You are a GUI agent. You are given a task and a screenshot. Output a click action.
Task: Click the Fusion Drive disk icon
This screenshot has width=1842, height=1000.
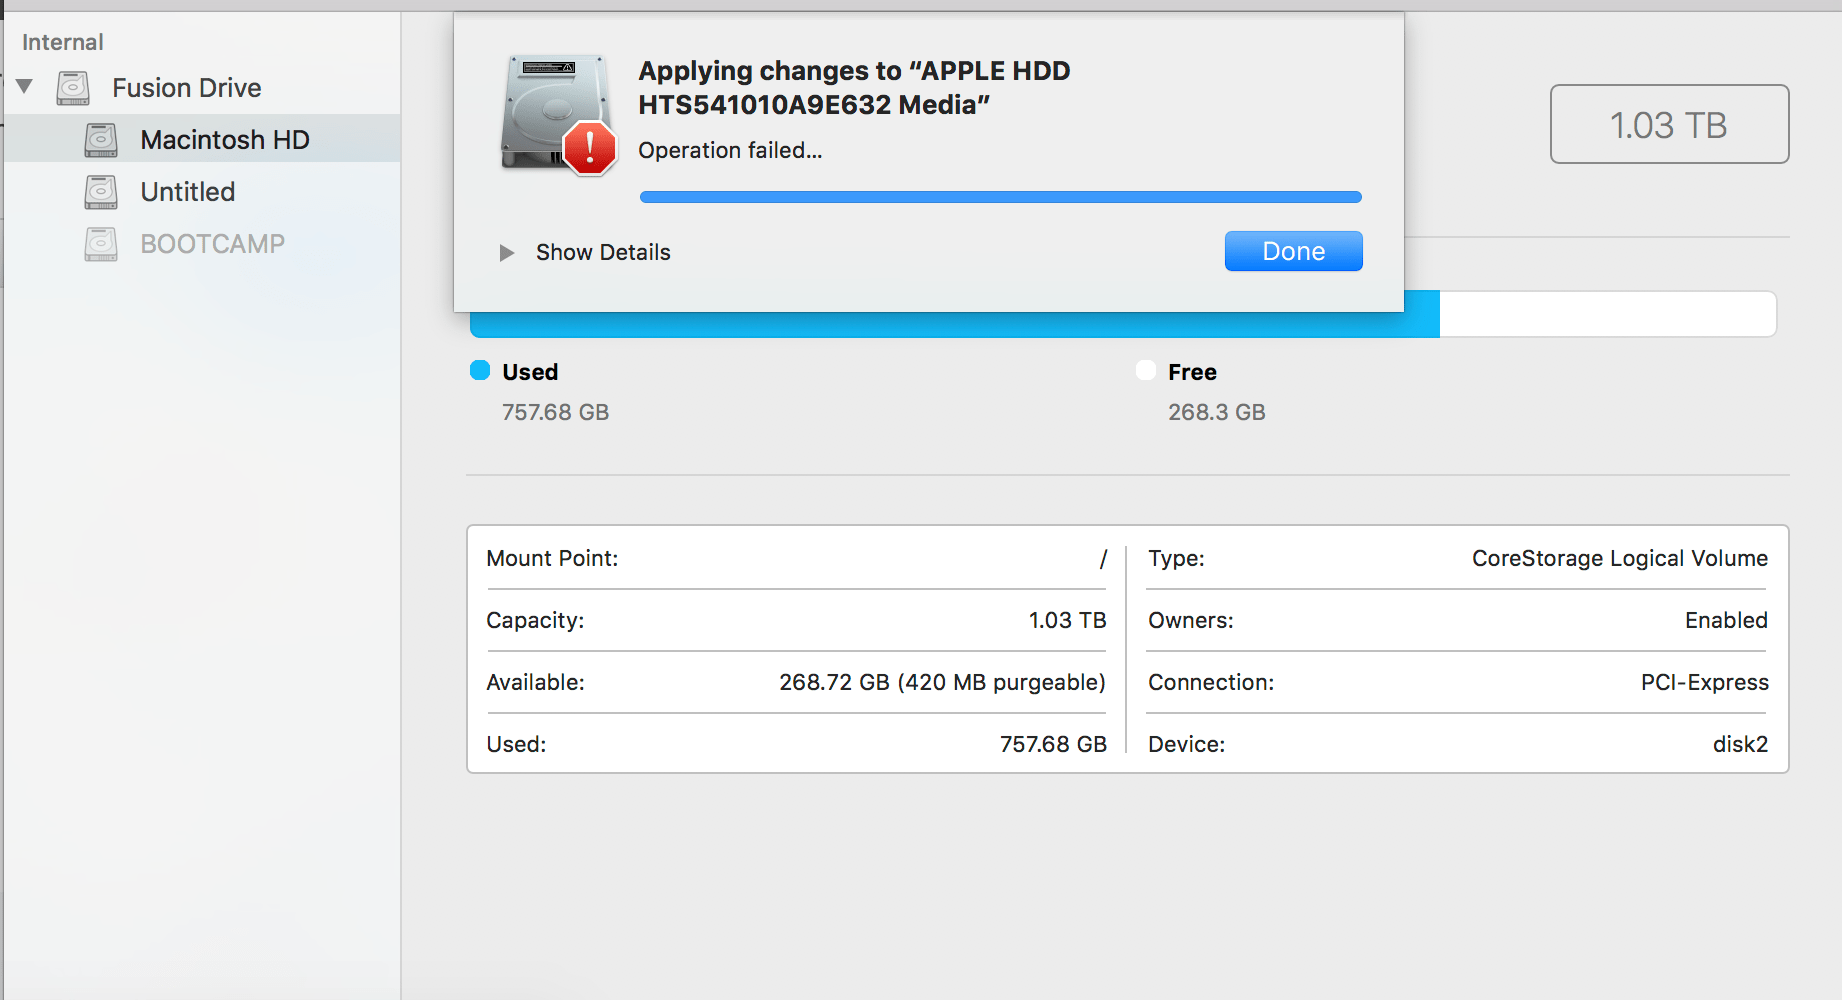71,87
